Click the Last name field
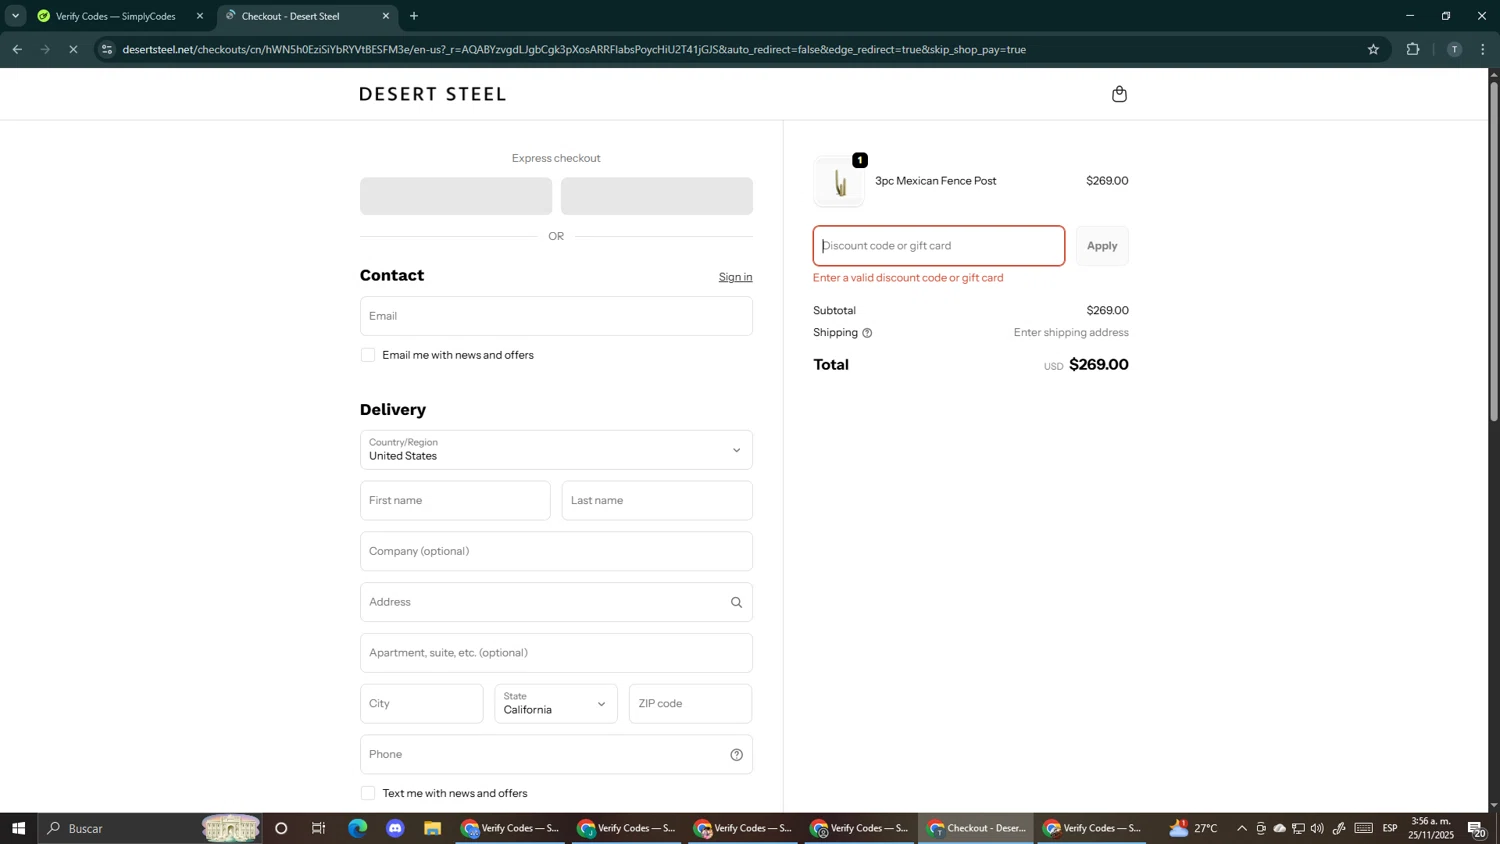1500x844 pixels. [657, 501]
